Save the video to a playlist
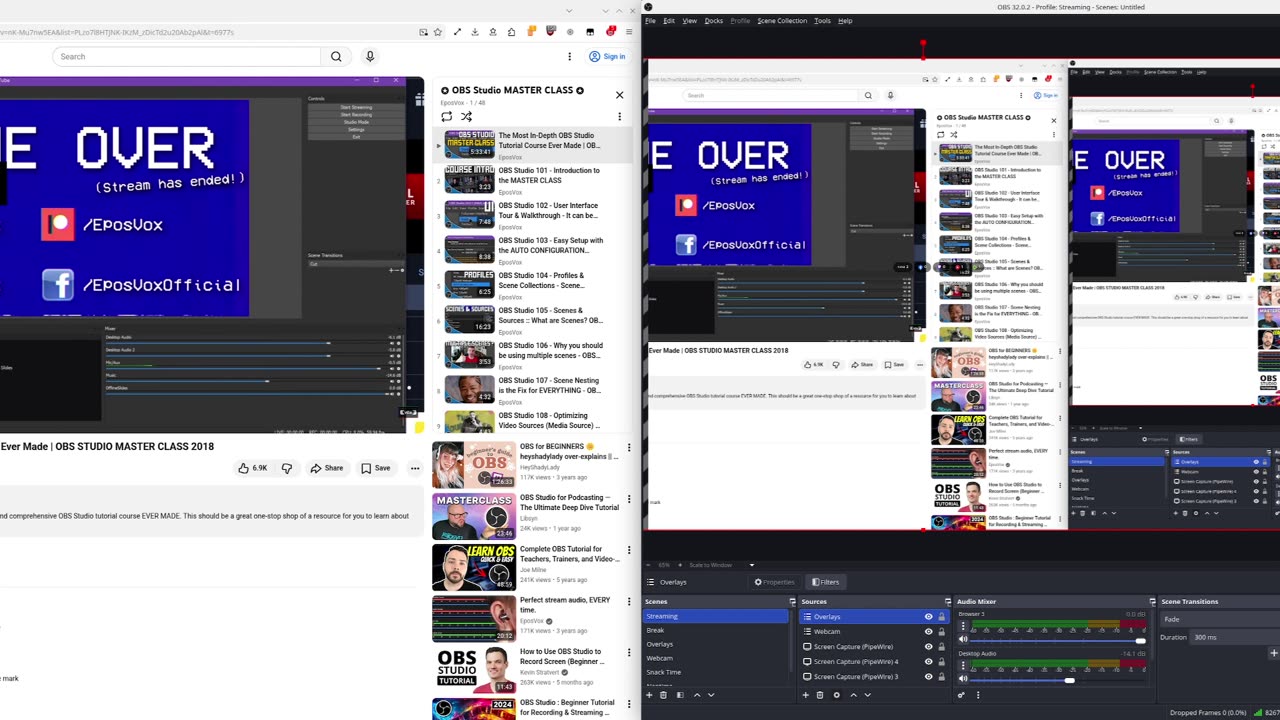This screenshot has width=1280, height=720. pyautogui.click(x=375, y=468)
